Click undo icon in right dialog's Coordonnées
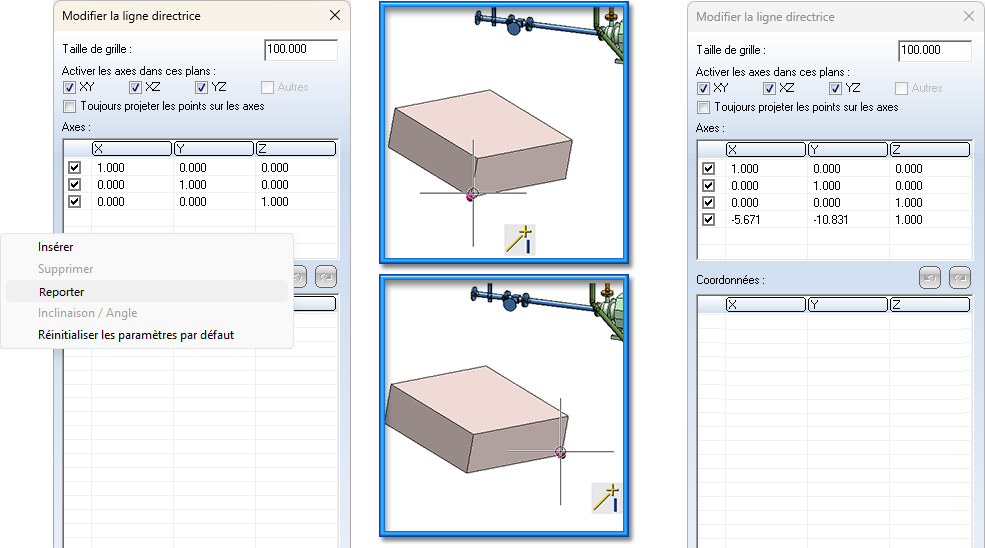 pos(930,278)
